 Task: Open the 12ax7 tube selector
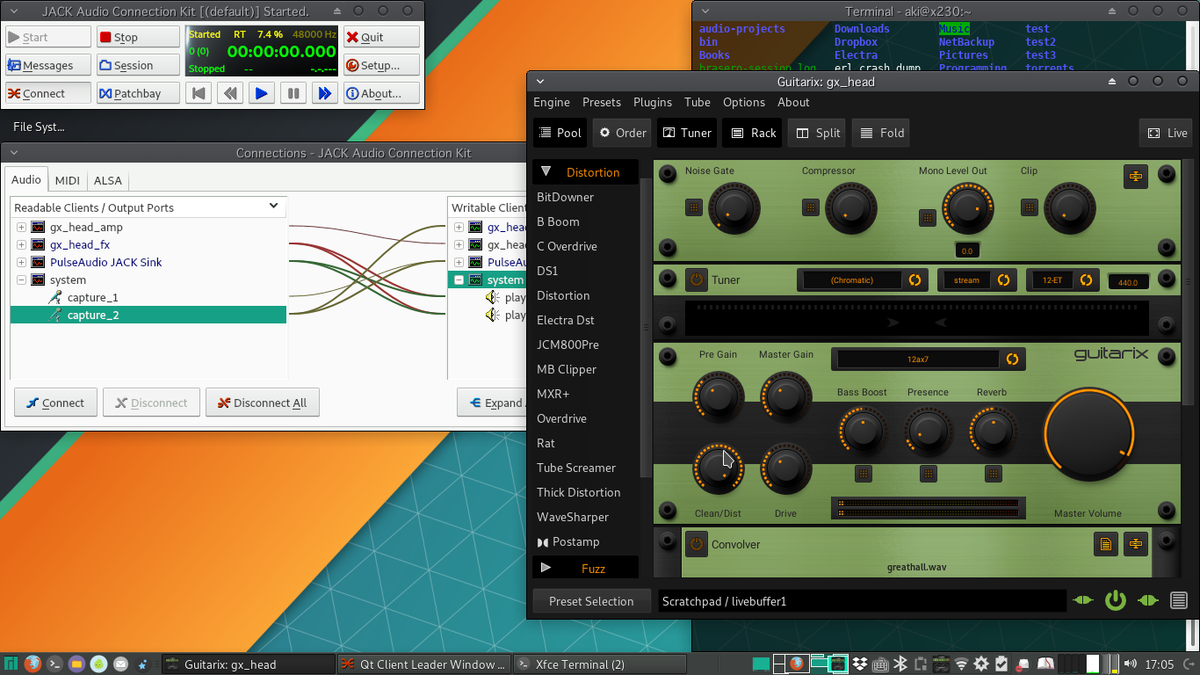click(x=929, y=358)
